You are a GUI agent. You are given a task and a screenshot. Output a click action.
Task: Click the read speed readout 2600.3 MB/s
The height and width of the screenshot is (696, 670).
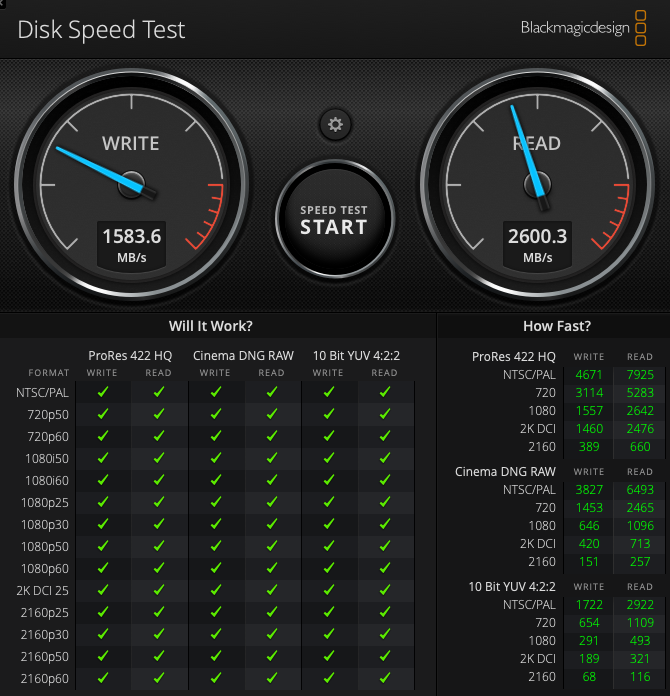pos(537,245)
